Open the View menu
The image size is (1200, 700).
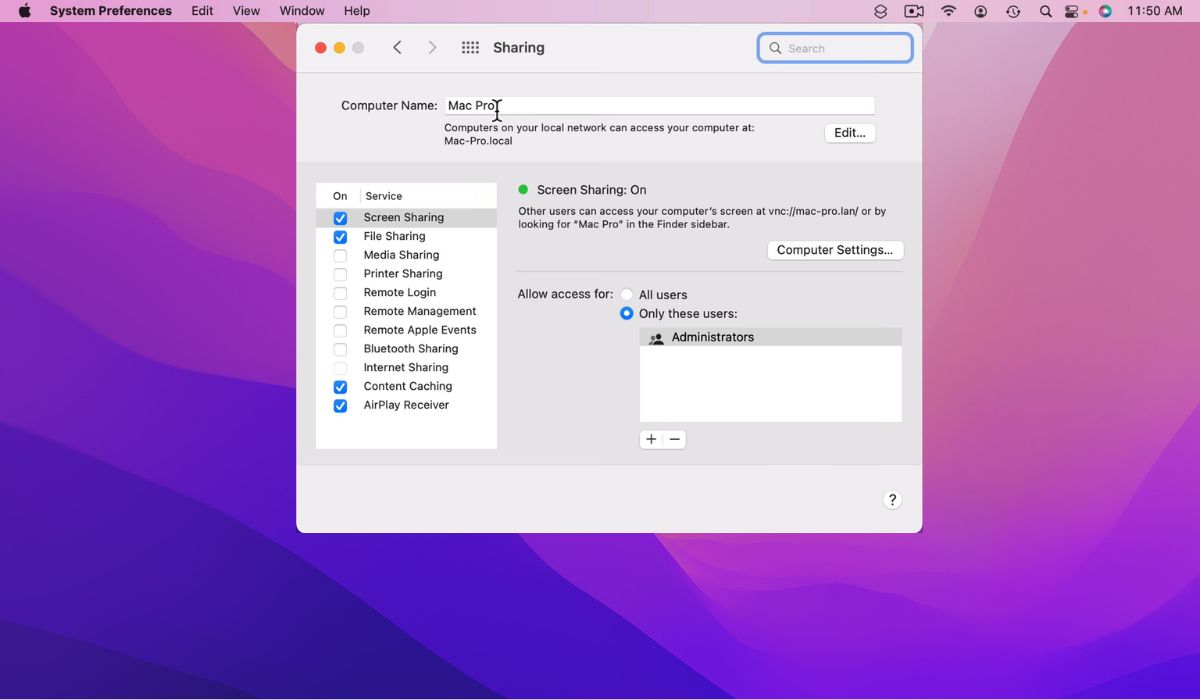[246, 11]
